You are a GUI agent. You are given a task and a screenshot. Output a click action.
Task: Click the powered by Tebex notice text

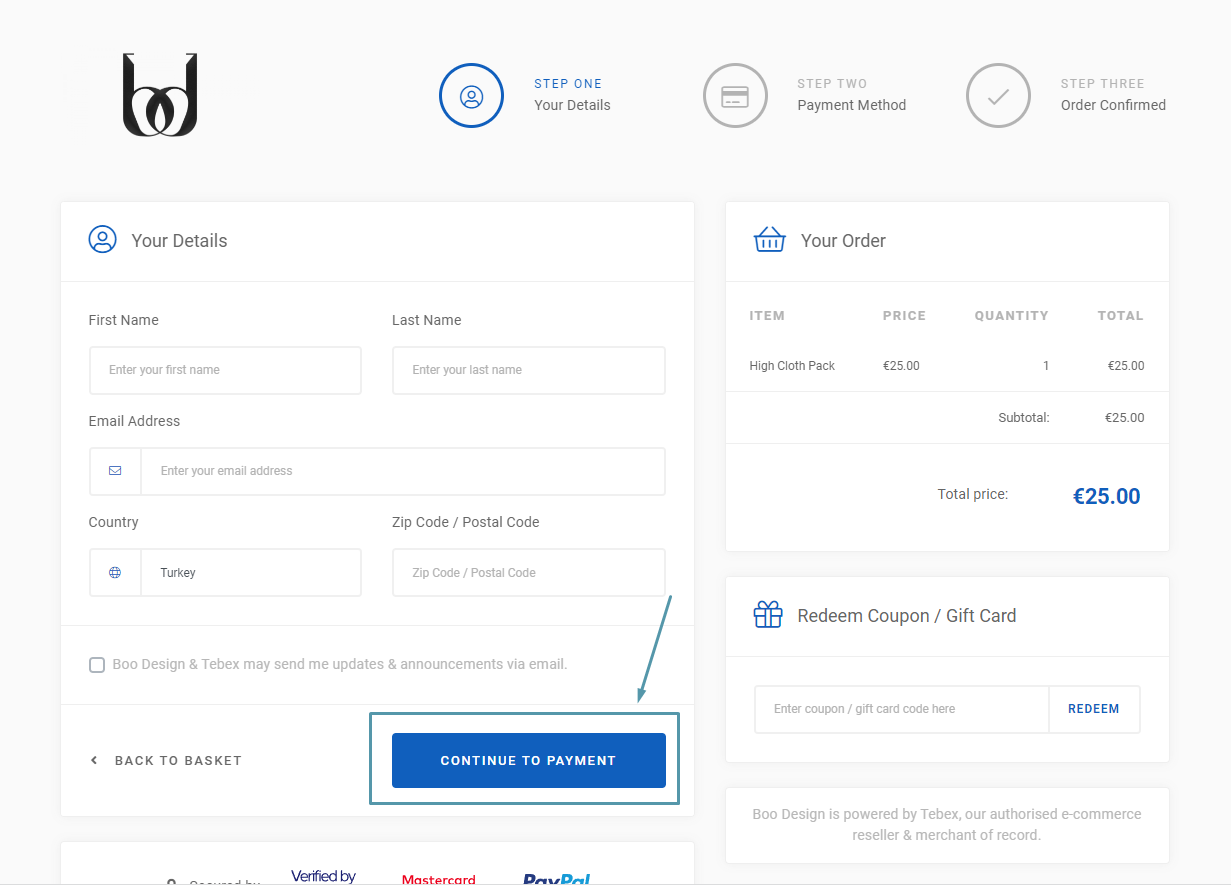(947, 824)
